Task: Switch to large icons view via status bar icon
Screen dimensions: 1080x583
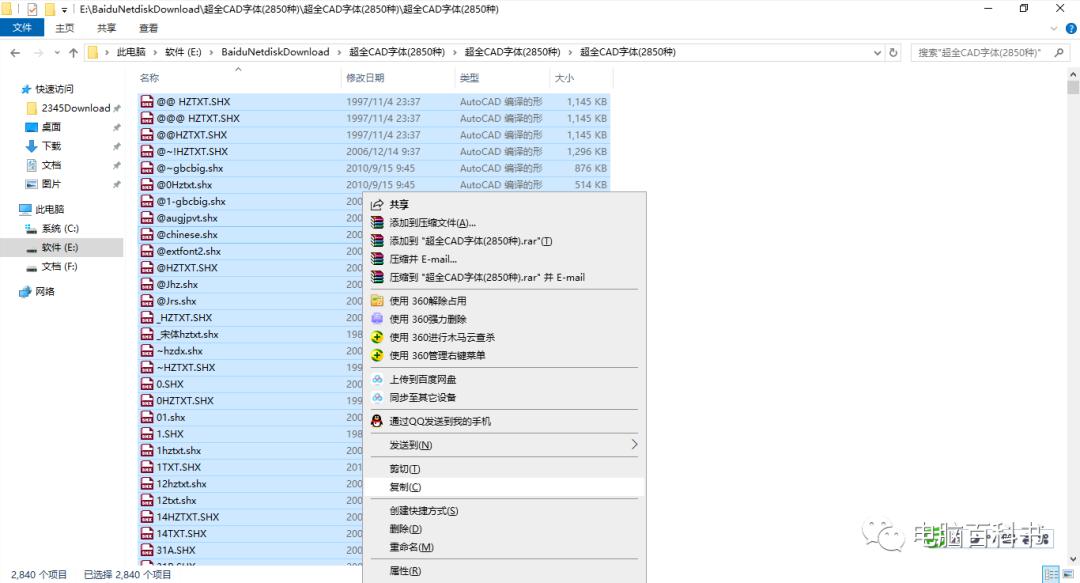Action: [x=1067, y=573]
